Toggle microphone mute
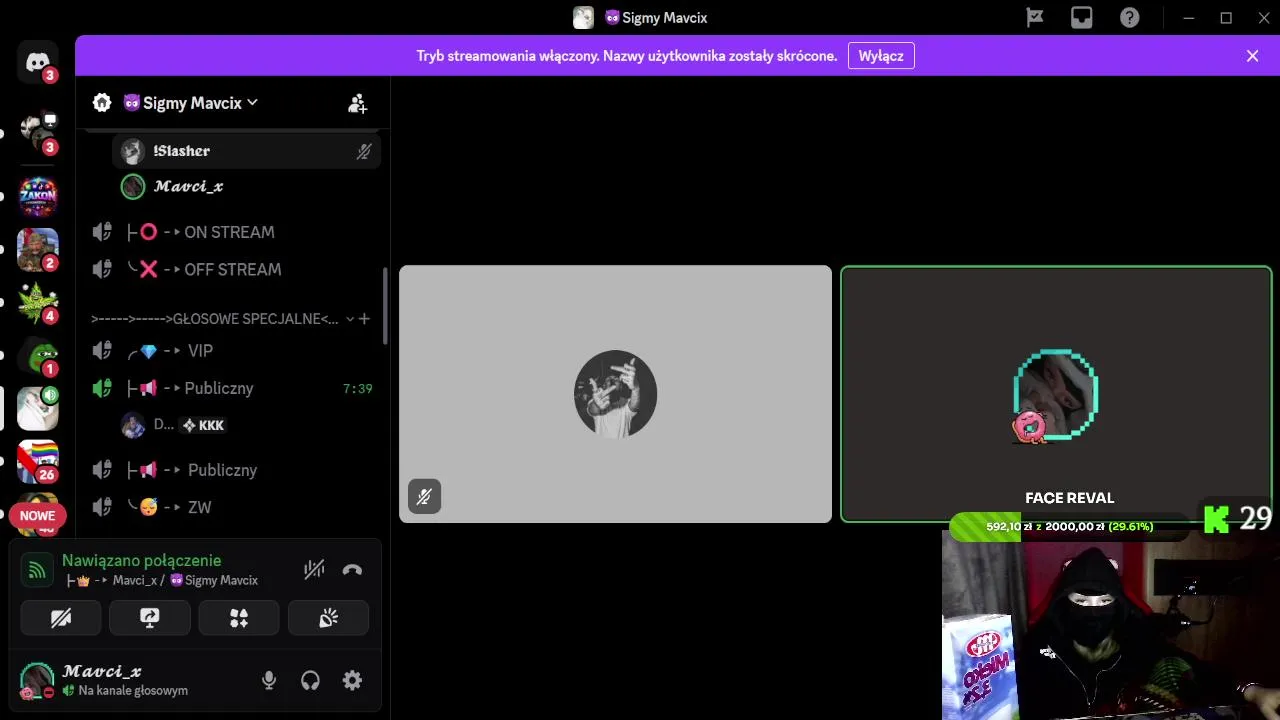The width and height of the screenshot is (1280, 720). point(269,680)
